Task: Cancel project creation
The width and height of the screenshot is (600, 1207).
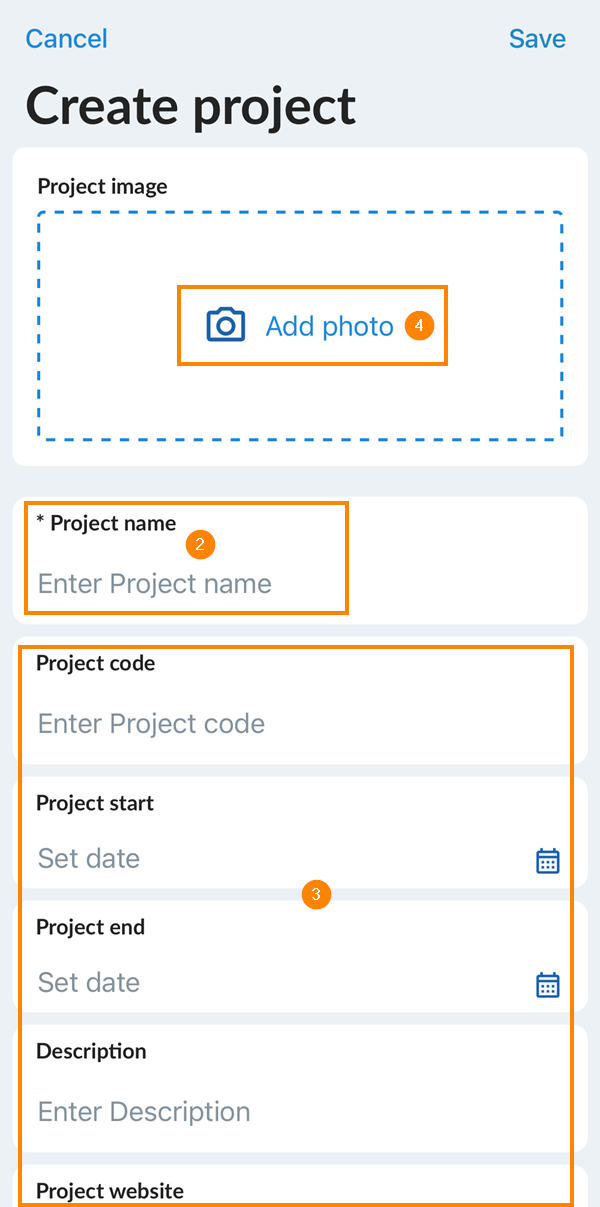Action: point(66,39)
